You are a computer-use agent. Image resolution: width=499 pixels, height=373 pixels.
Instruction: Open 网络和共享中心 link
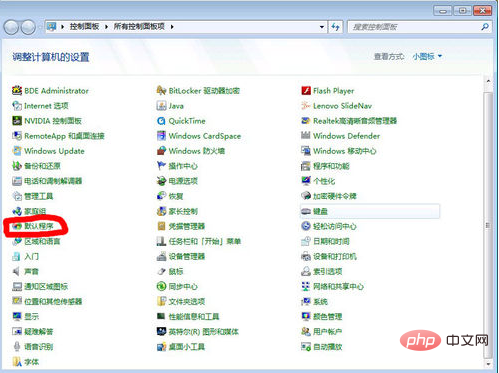tap(338, 286)
